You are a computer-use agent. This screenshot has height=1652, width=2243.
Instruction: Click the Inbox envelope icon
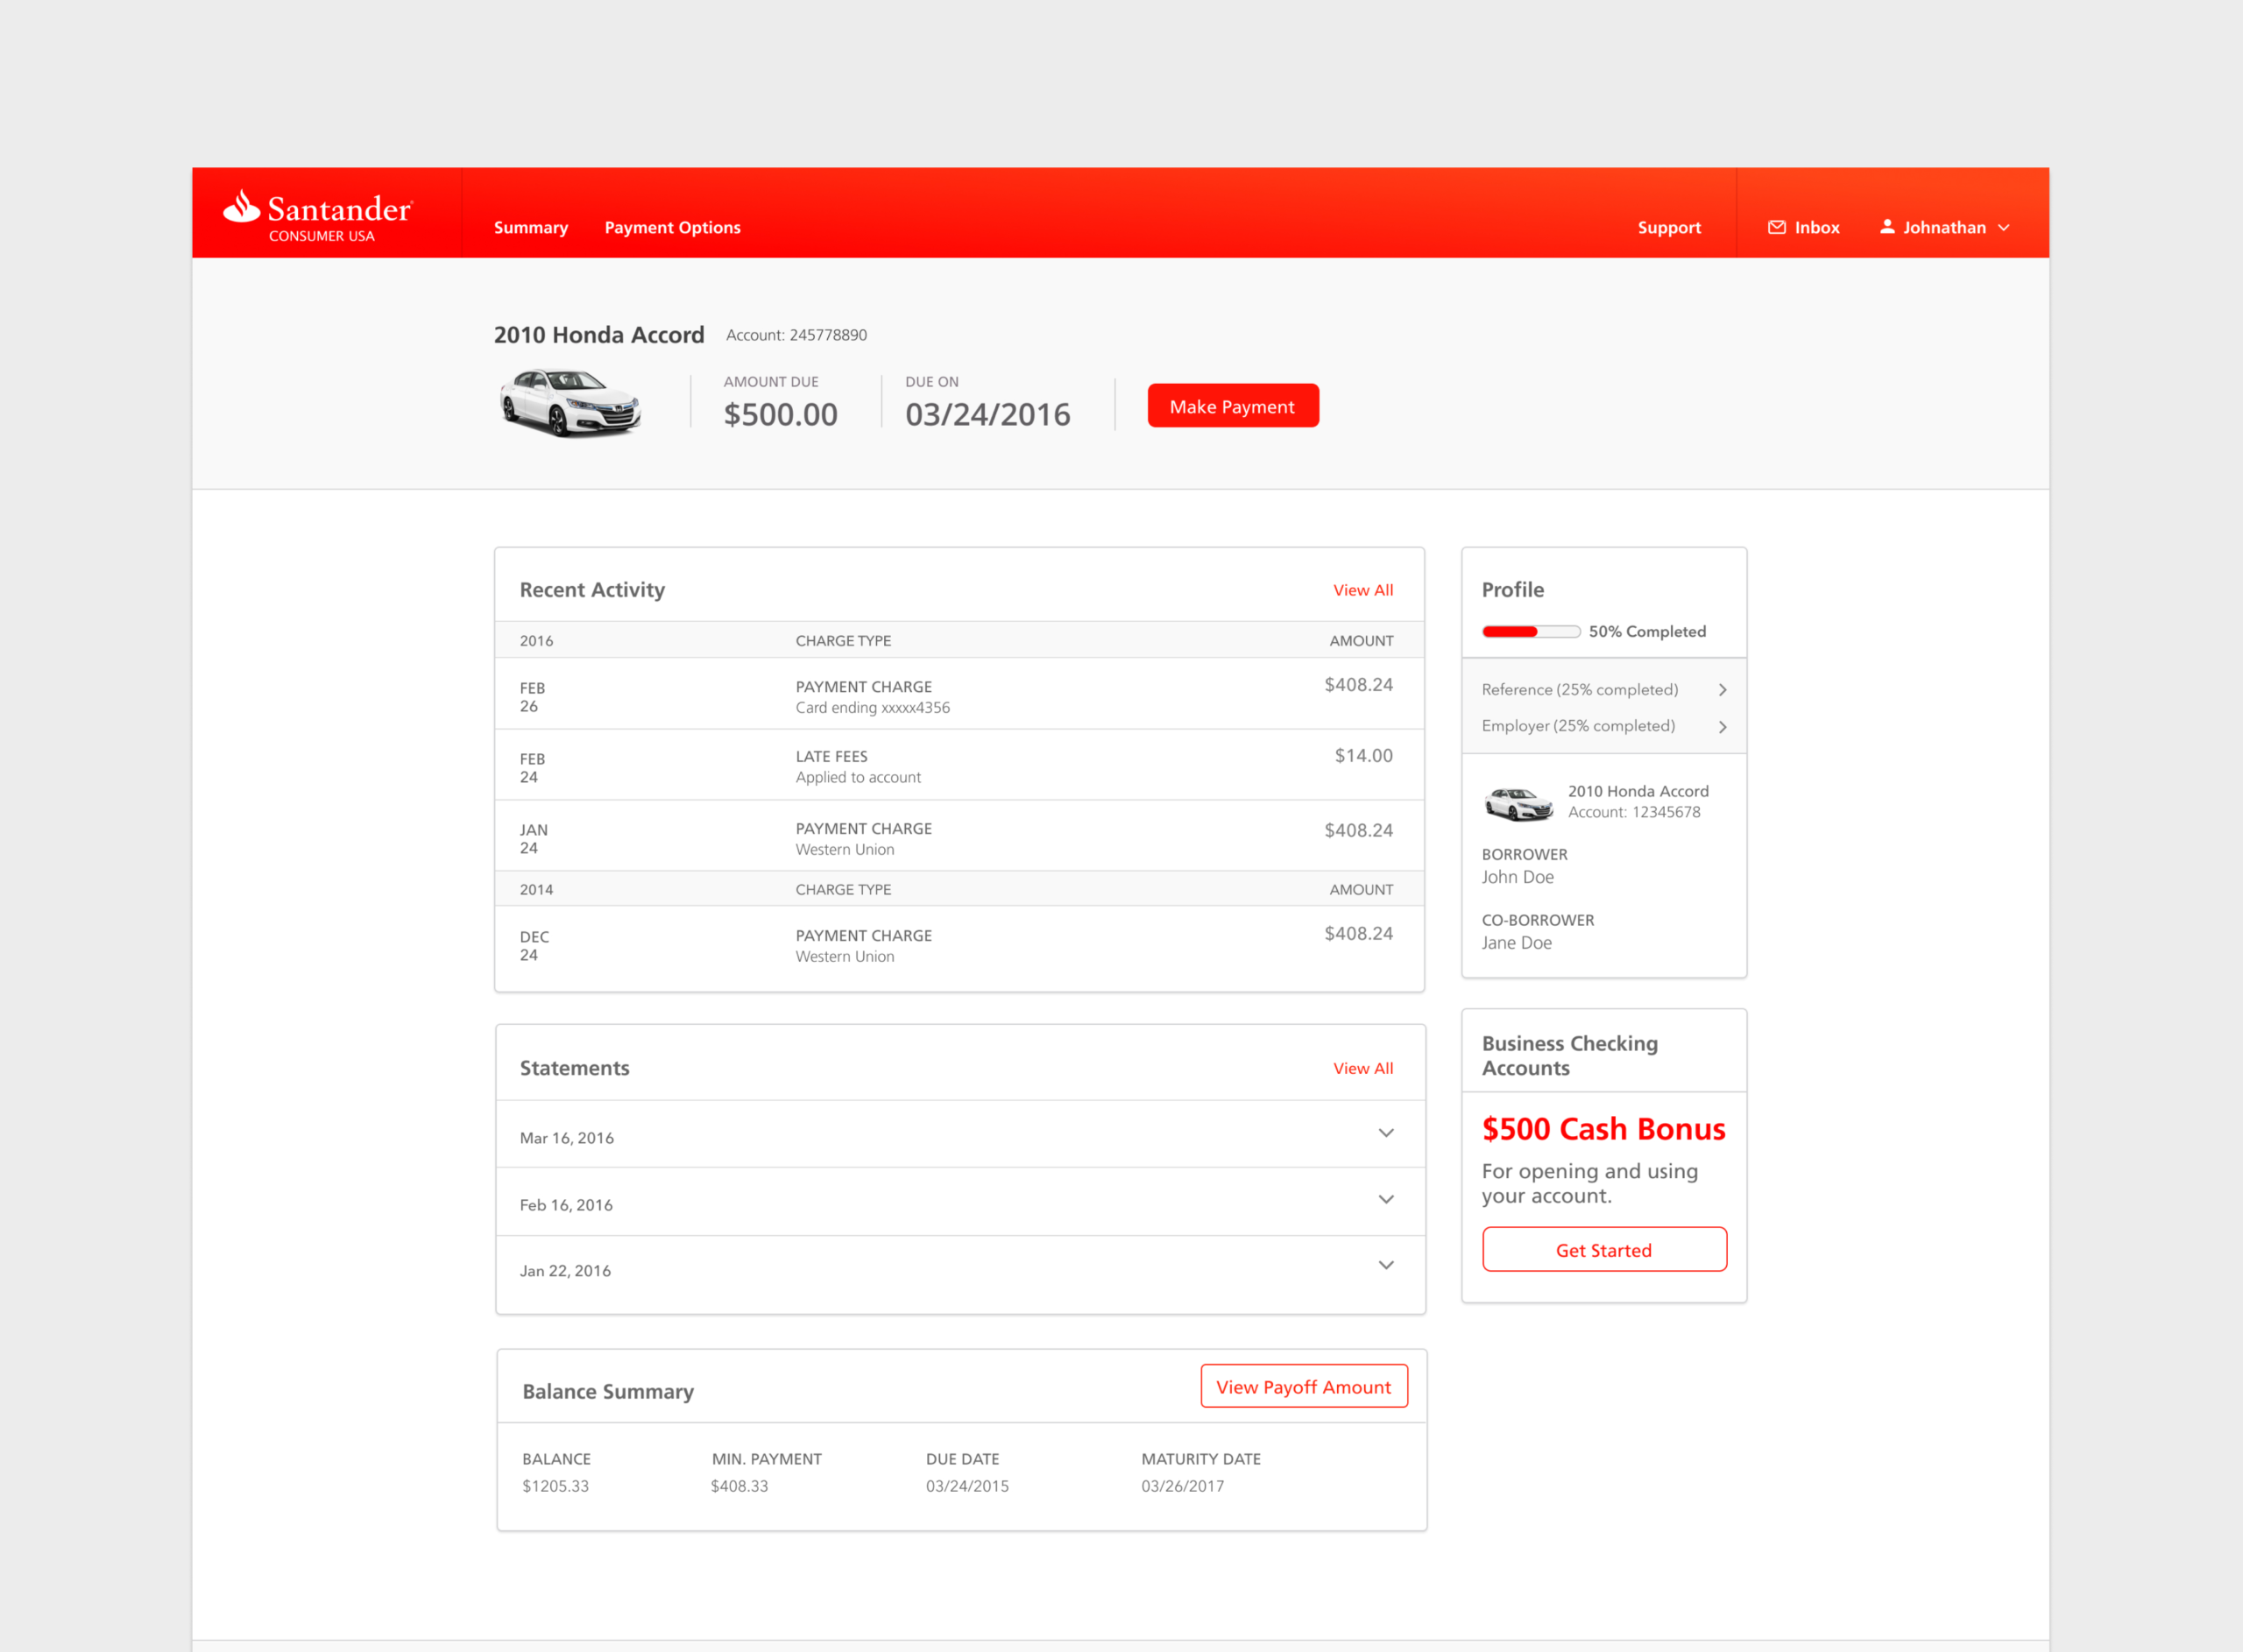(x=1776, y=227)
